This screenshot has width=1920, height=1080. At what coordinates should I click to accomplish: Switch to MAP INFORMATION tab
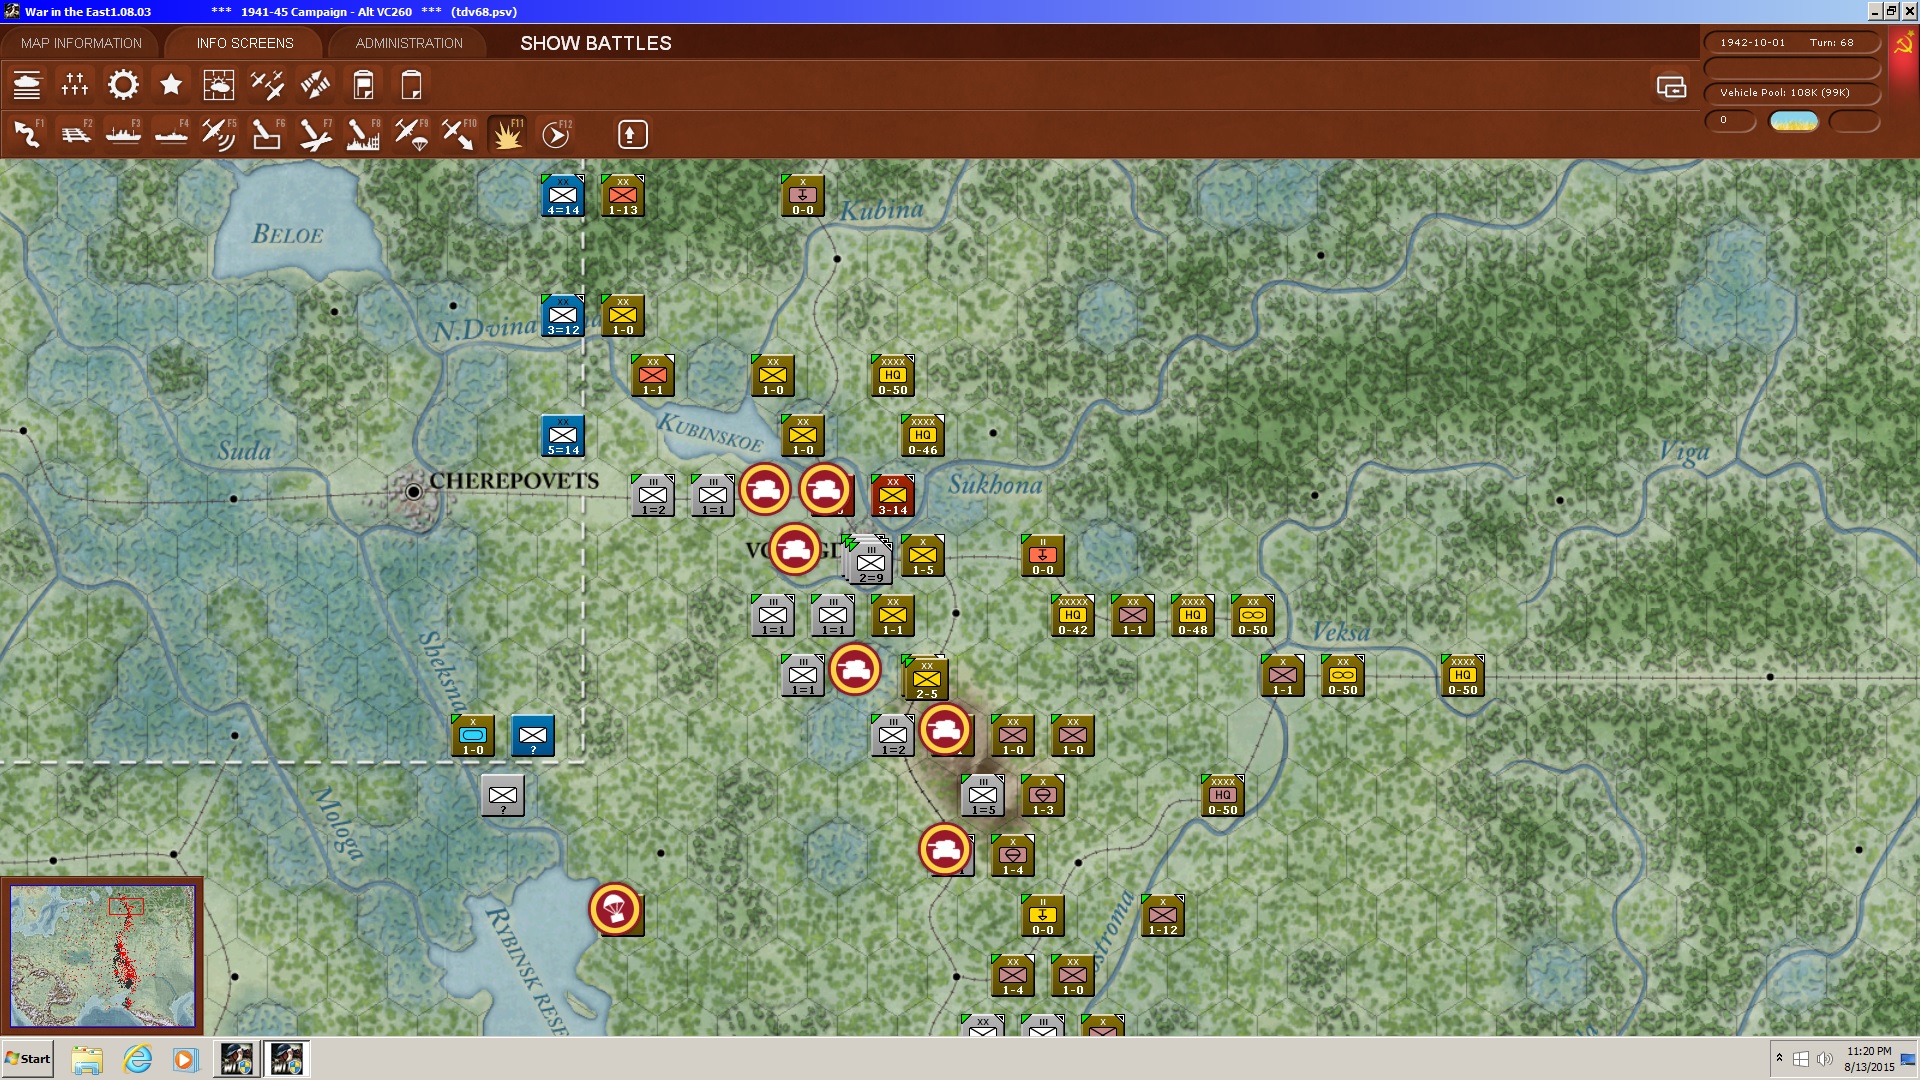pos(81,43)
